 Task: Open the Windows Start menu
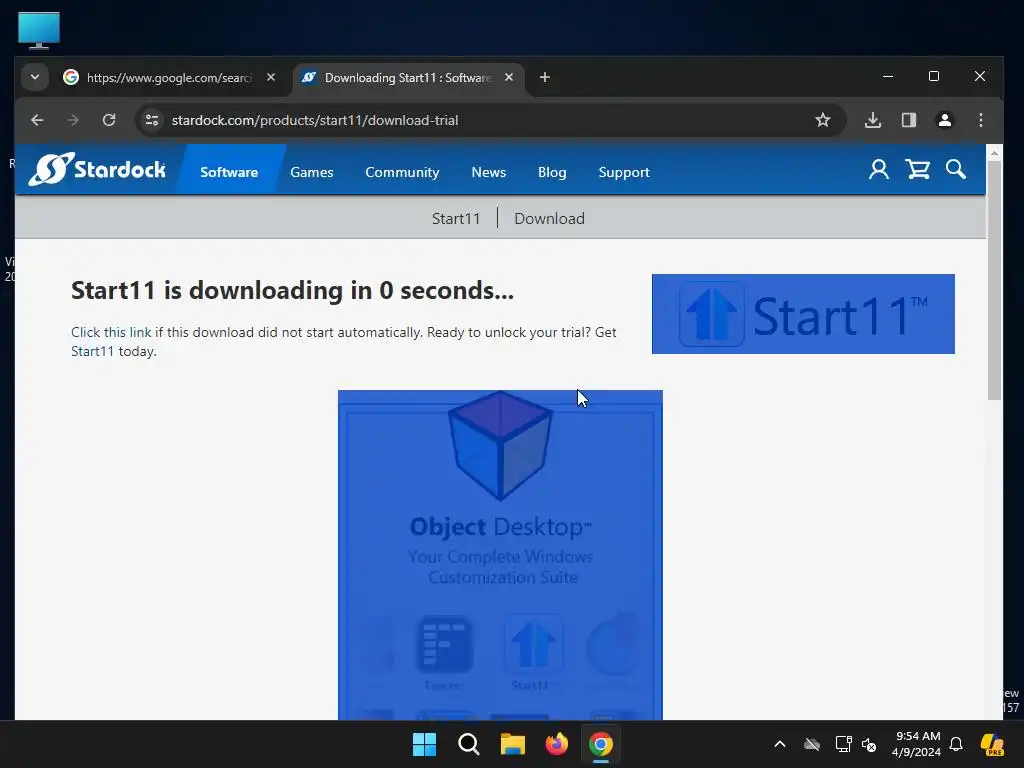424,744
